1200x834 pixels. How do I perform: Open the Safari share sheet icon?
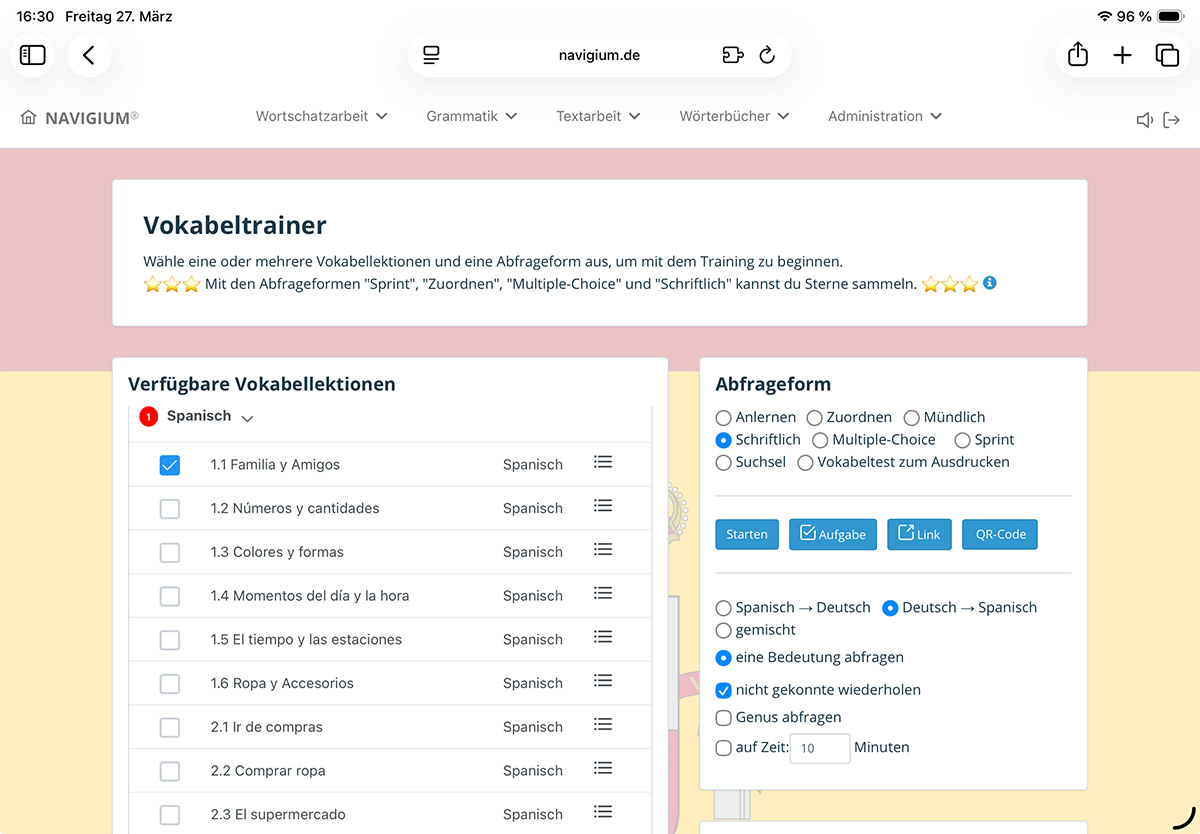(1078, 55)
